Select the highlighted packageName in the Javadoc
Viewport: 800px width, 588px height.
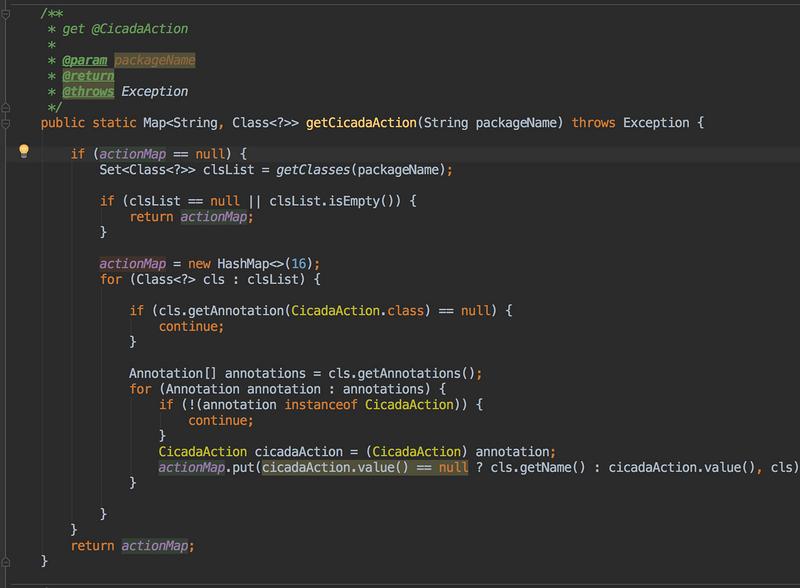pyautogui.click(x=155, y=60)
